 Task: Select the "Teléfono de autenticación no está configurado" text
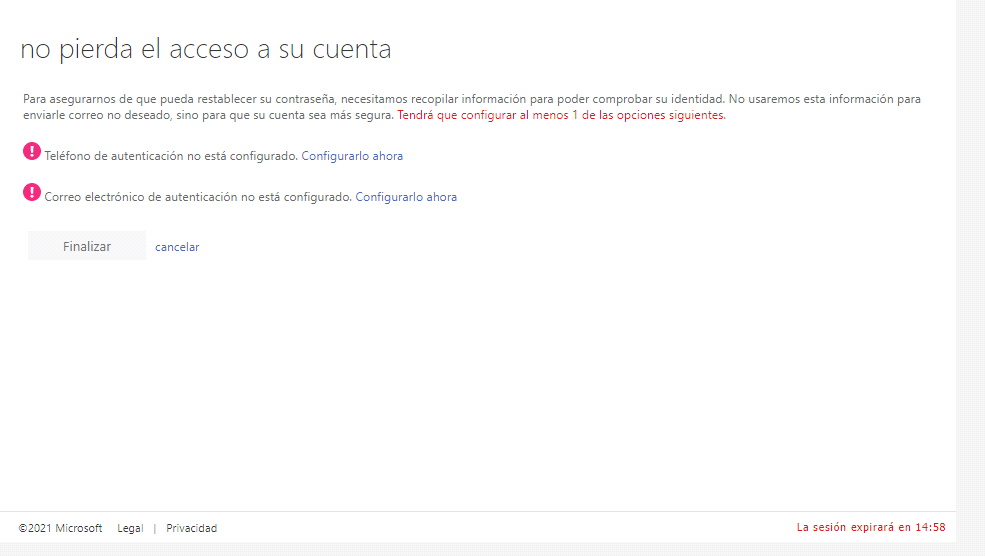point(171,156)
